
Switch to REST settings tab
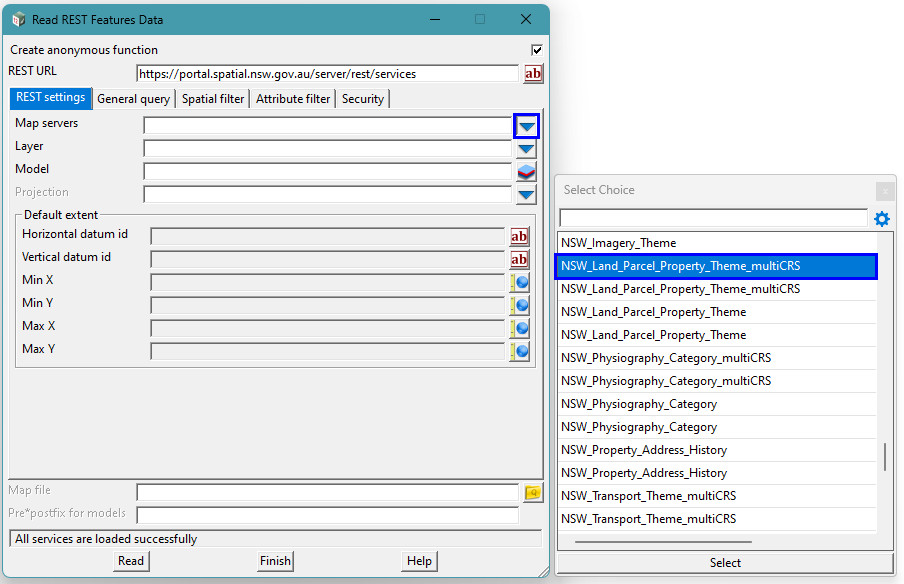click(50, 97)
